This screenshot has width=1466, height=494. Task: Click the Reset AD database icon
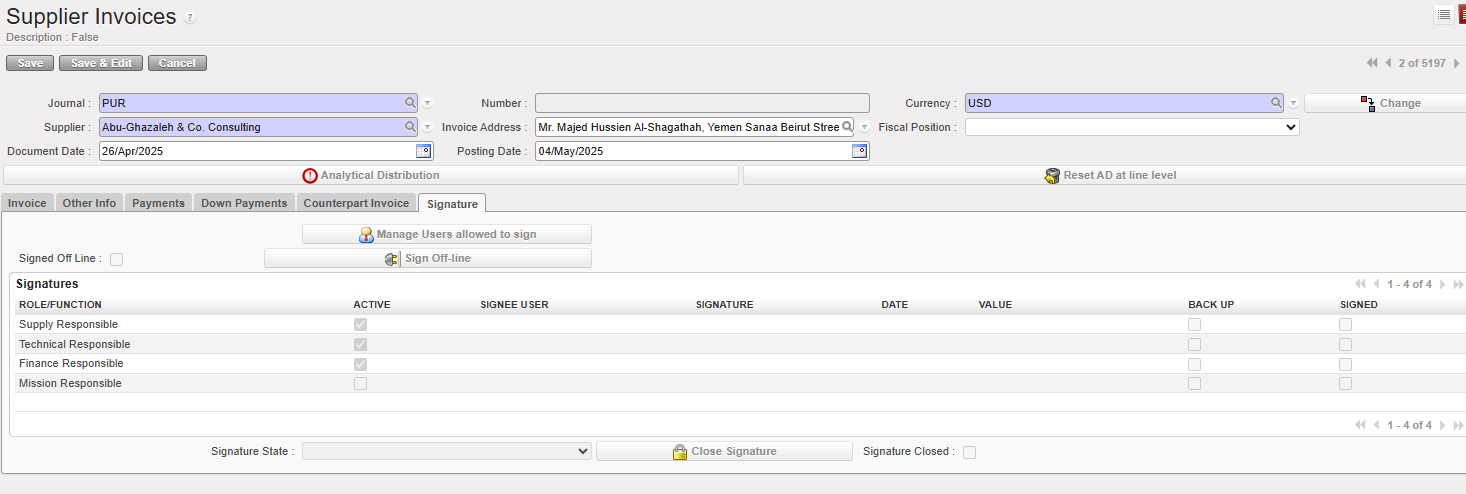coord(1052,175)
